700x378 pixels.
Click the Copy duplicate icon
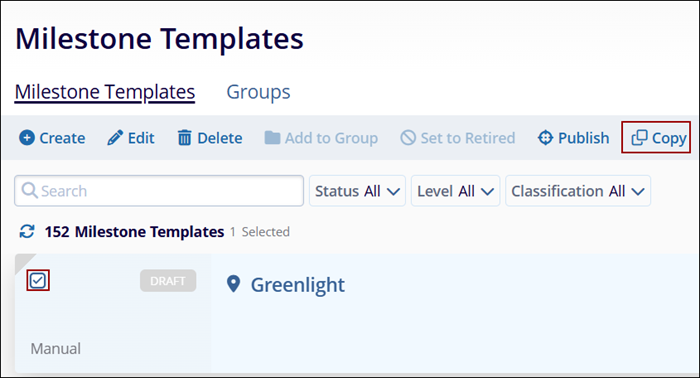tap(639, 138)
